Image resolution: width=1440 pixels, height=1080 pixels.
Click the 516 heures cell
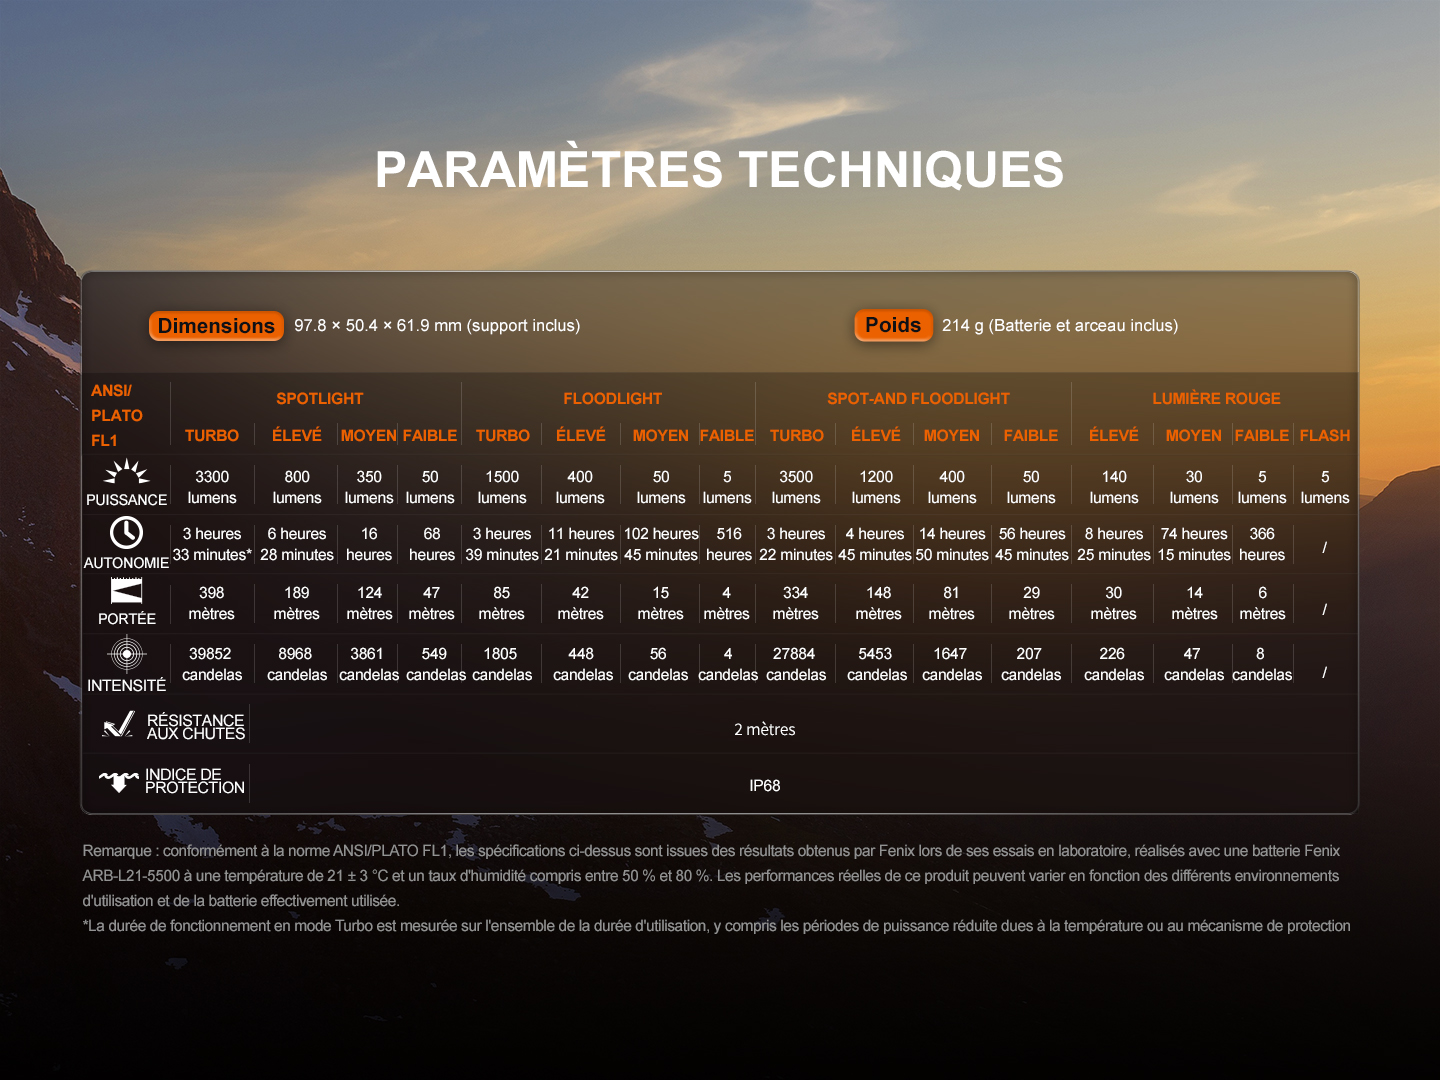coord(729,544)
